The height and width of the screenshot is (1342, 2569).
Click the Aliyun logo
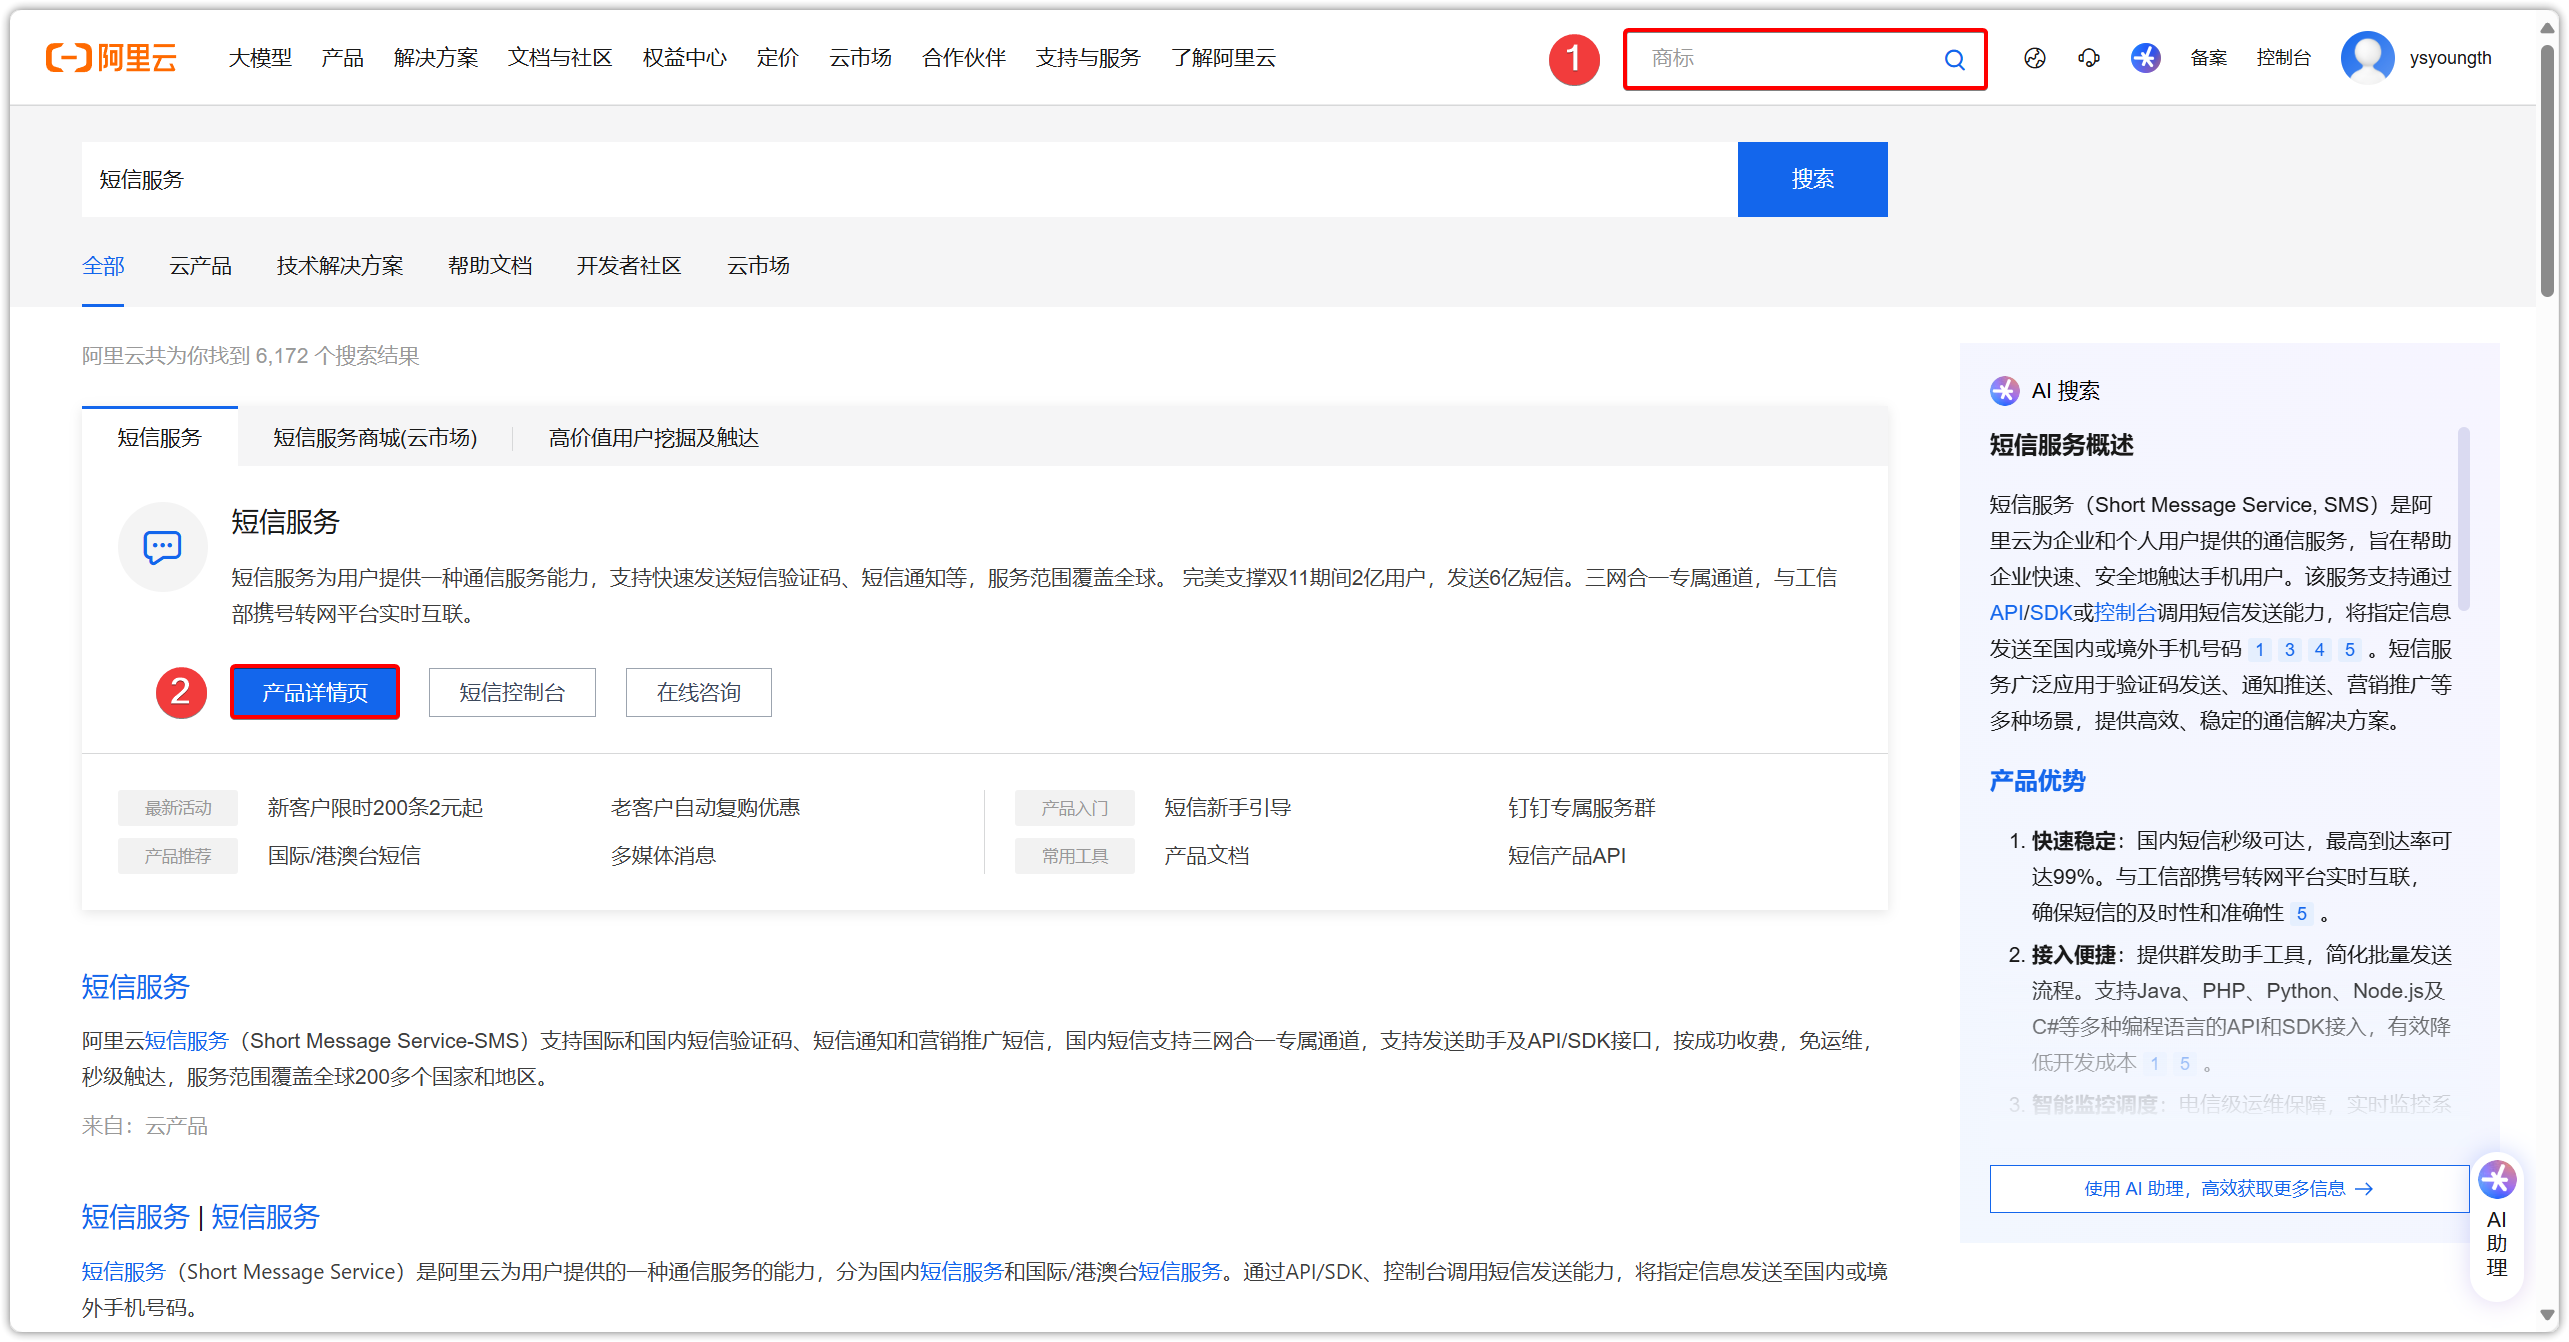point(111,58)
